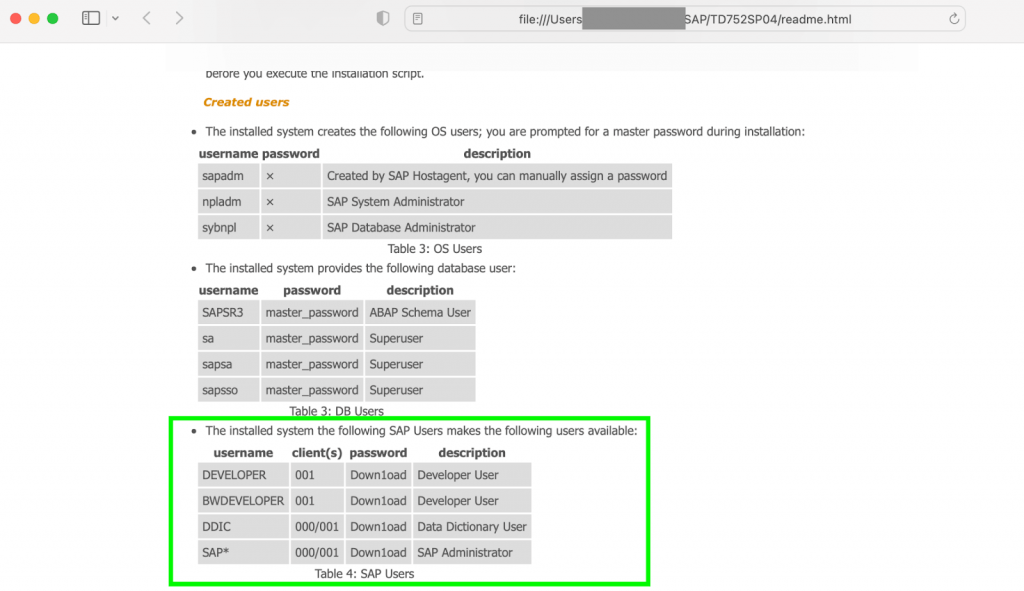Click the 'Created users' heading
Image resolution: width=1024 pixels, height=591 pixels.
coord(246,102)
